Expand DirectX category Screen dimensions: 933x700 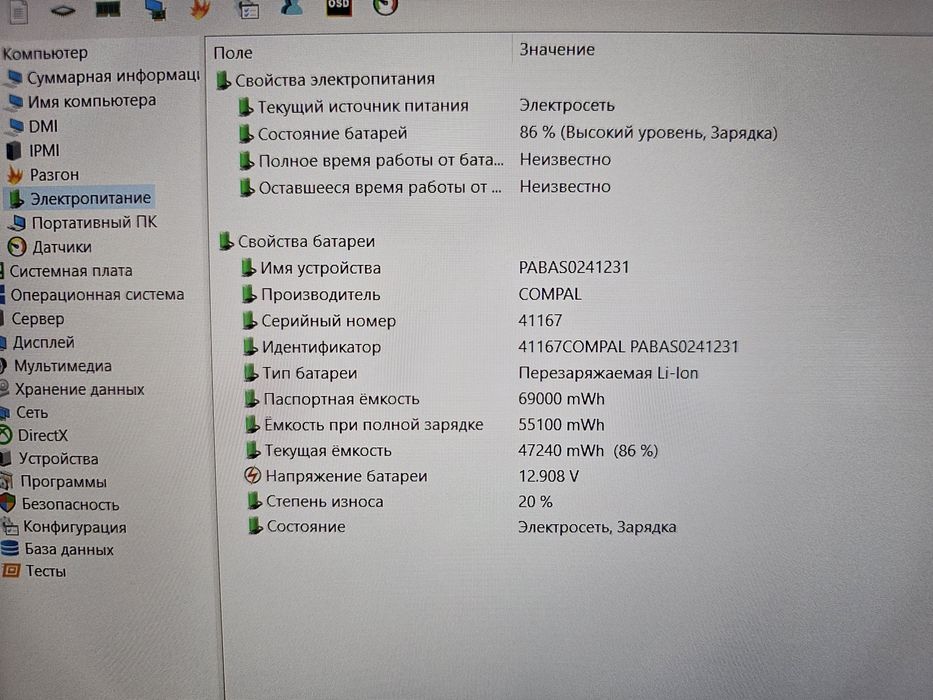click(x=34, y=436)
